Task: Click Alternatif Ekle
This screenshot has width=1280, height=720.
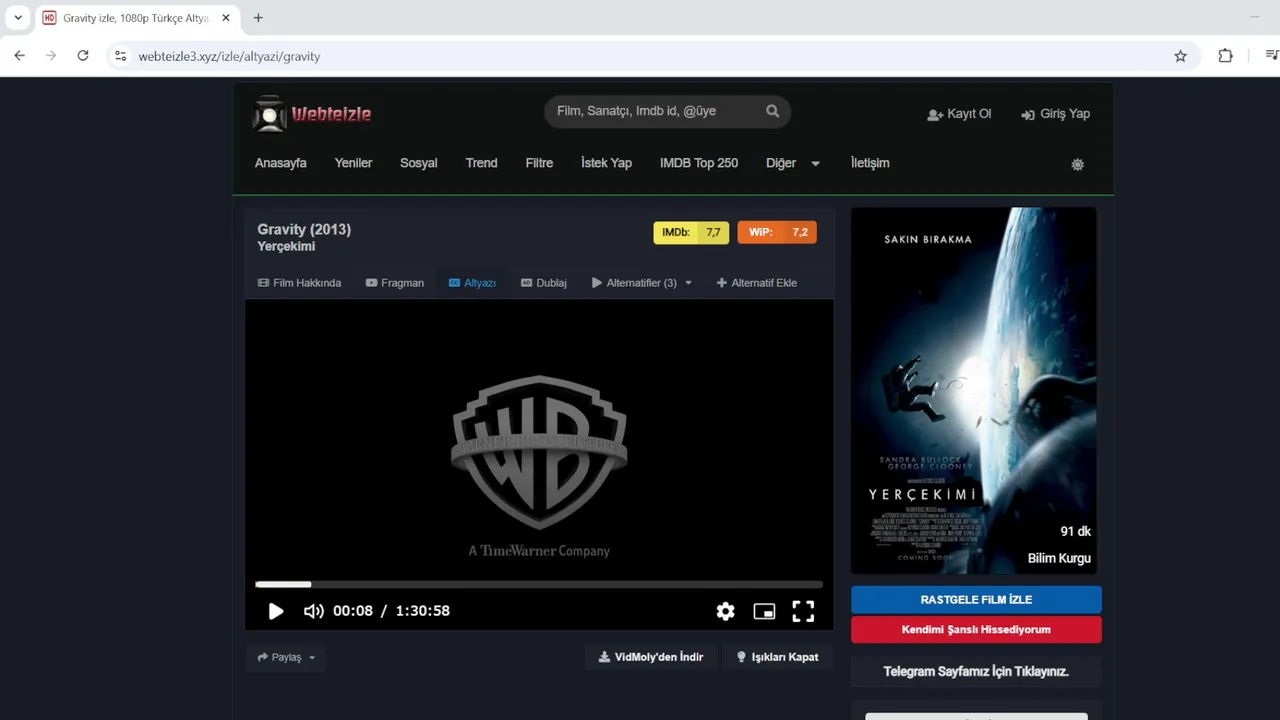Action: [x=756, y=283]
